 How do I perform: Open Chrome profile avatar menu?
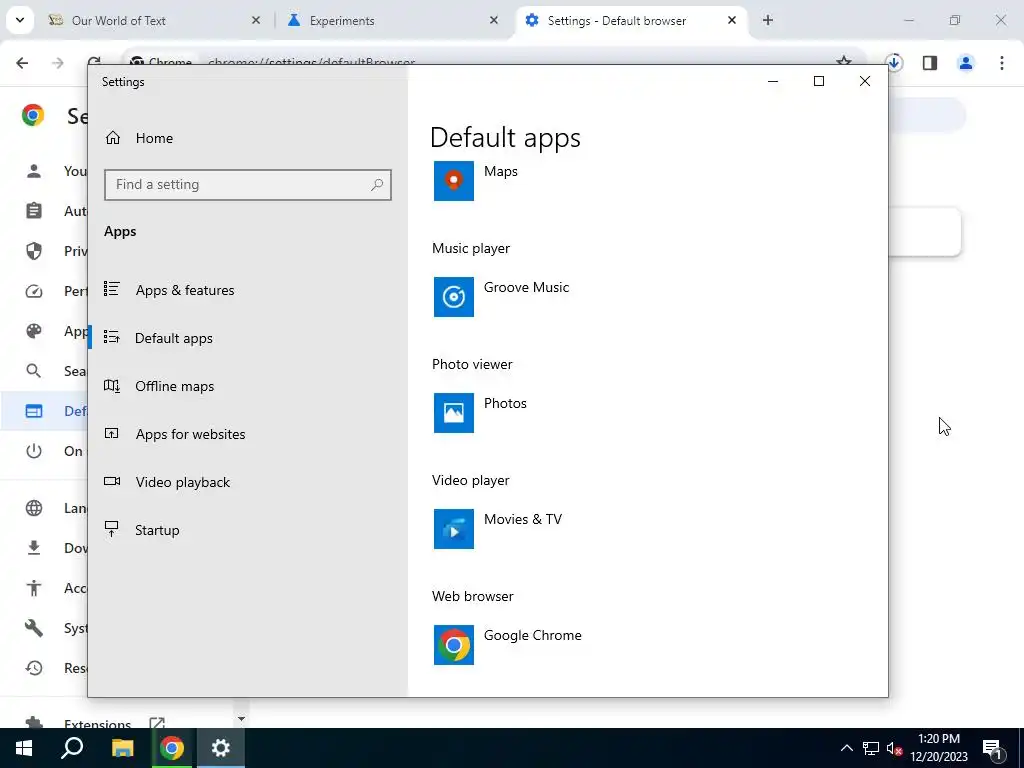(966, 63)
